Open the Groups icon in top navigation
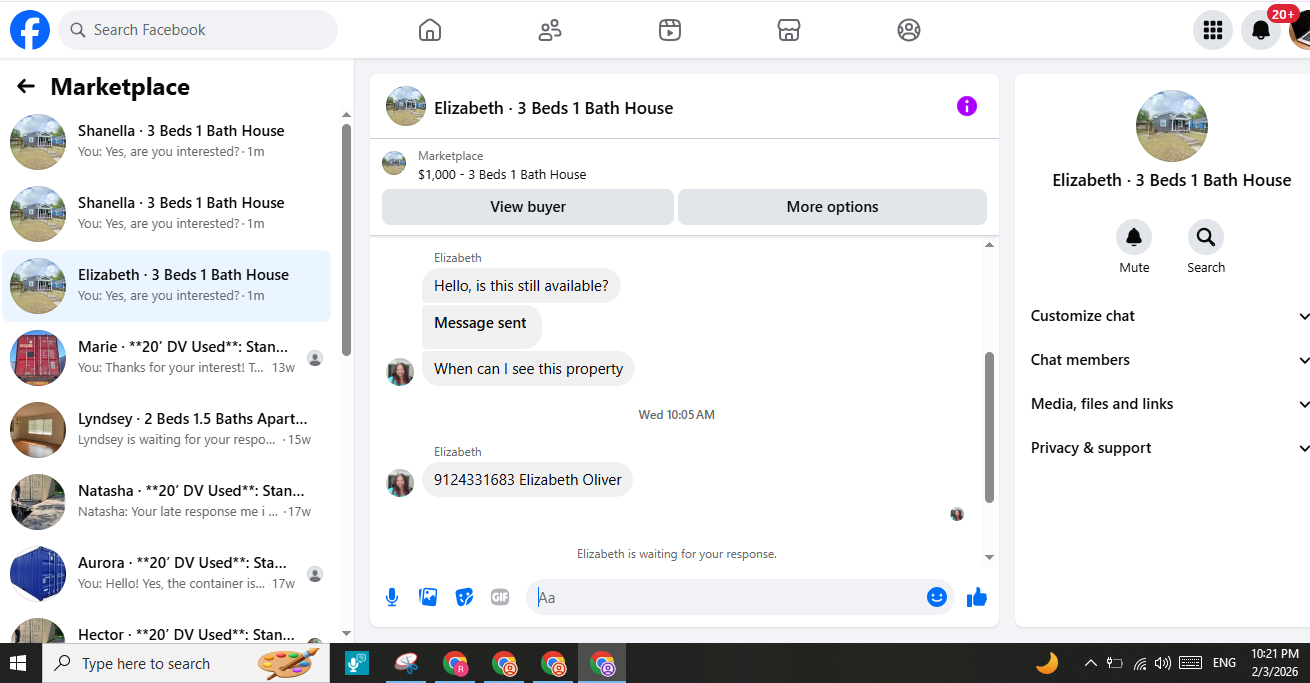The height and width of the screenshot is (683, 1310). point(909,30)
